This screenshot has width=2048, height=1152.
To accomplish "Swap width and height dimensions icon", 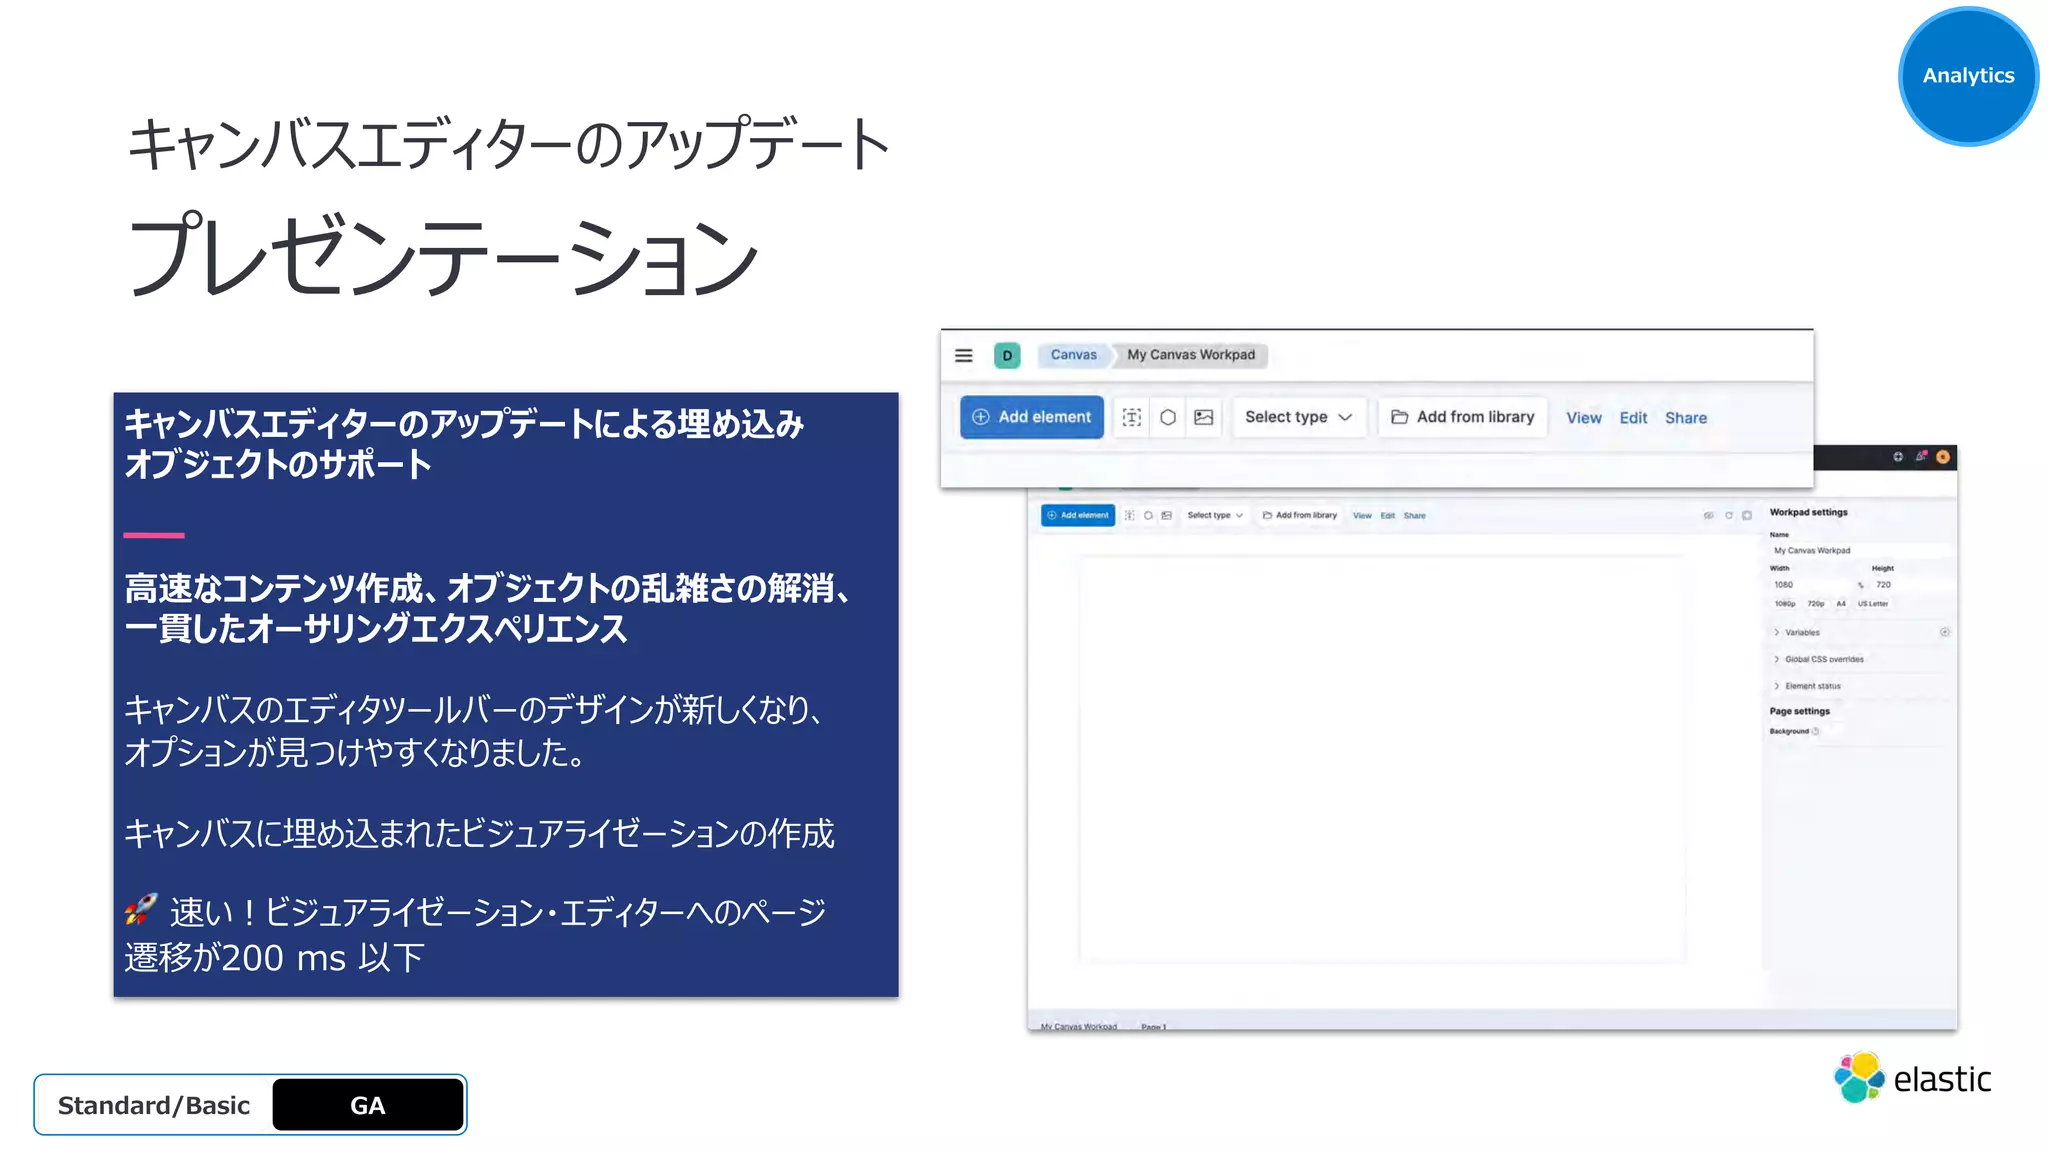I will coord(1861,586).
